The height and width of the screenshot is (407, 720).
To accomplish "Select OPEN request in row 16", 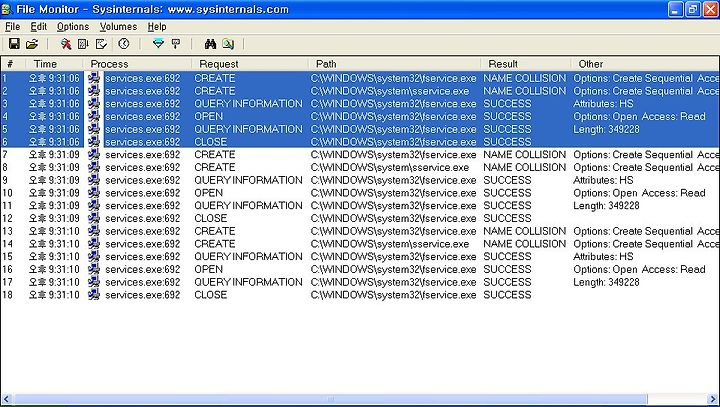I will [x=208, y=269].
